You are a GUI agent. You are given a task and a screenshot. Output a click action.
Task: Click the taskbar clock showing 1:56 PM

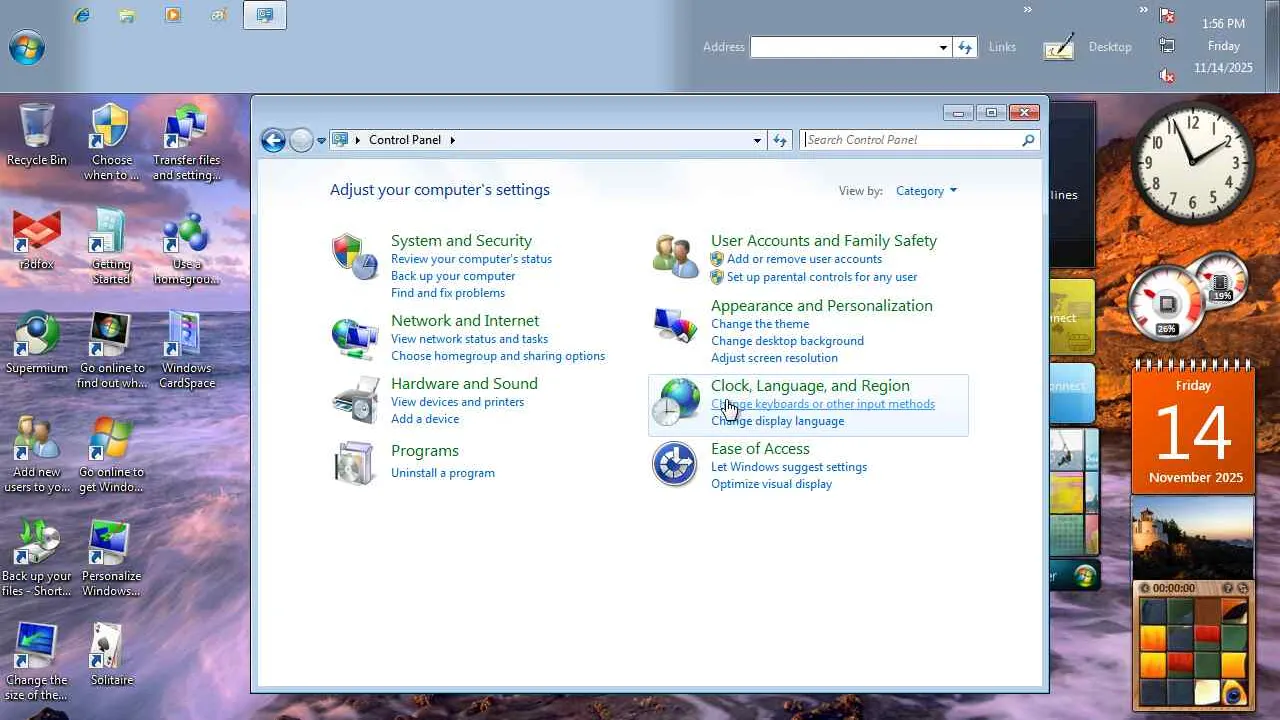1223,23
